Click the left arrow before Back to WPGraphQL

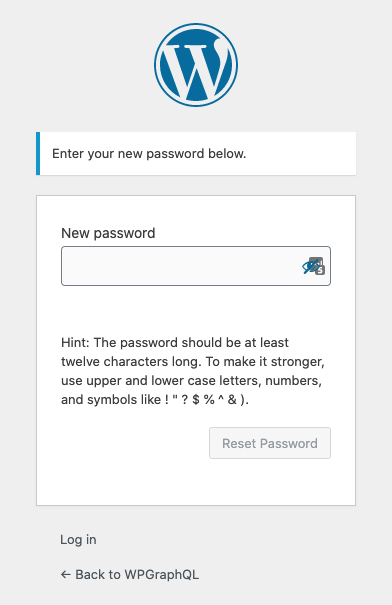[66, 575]
